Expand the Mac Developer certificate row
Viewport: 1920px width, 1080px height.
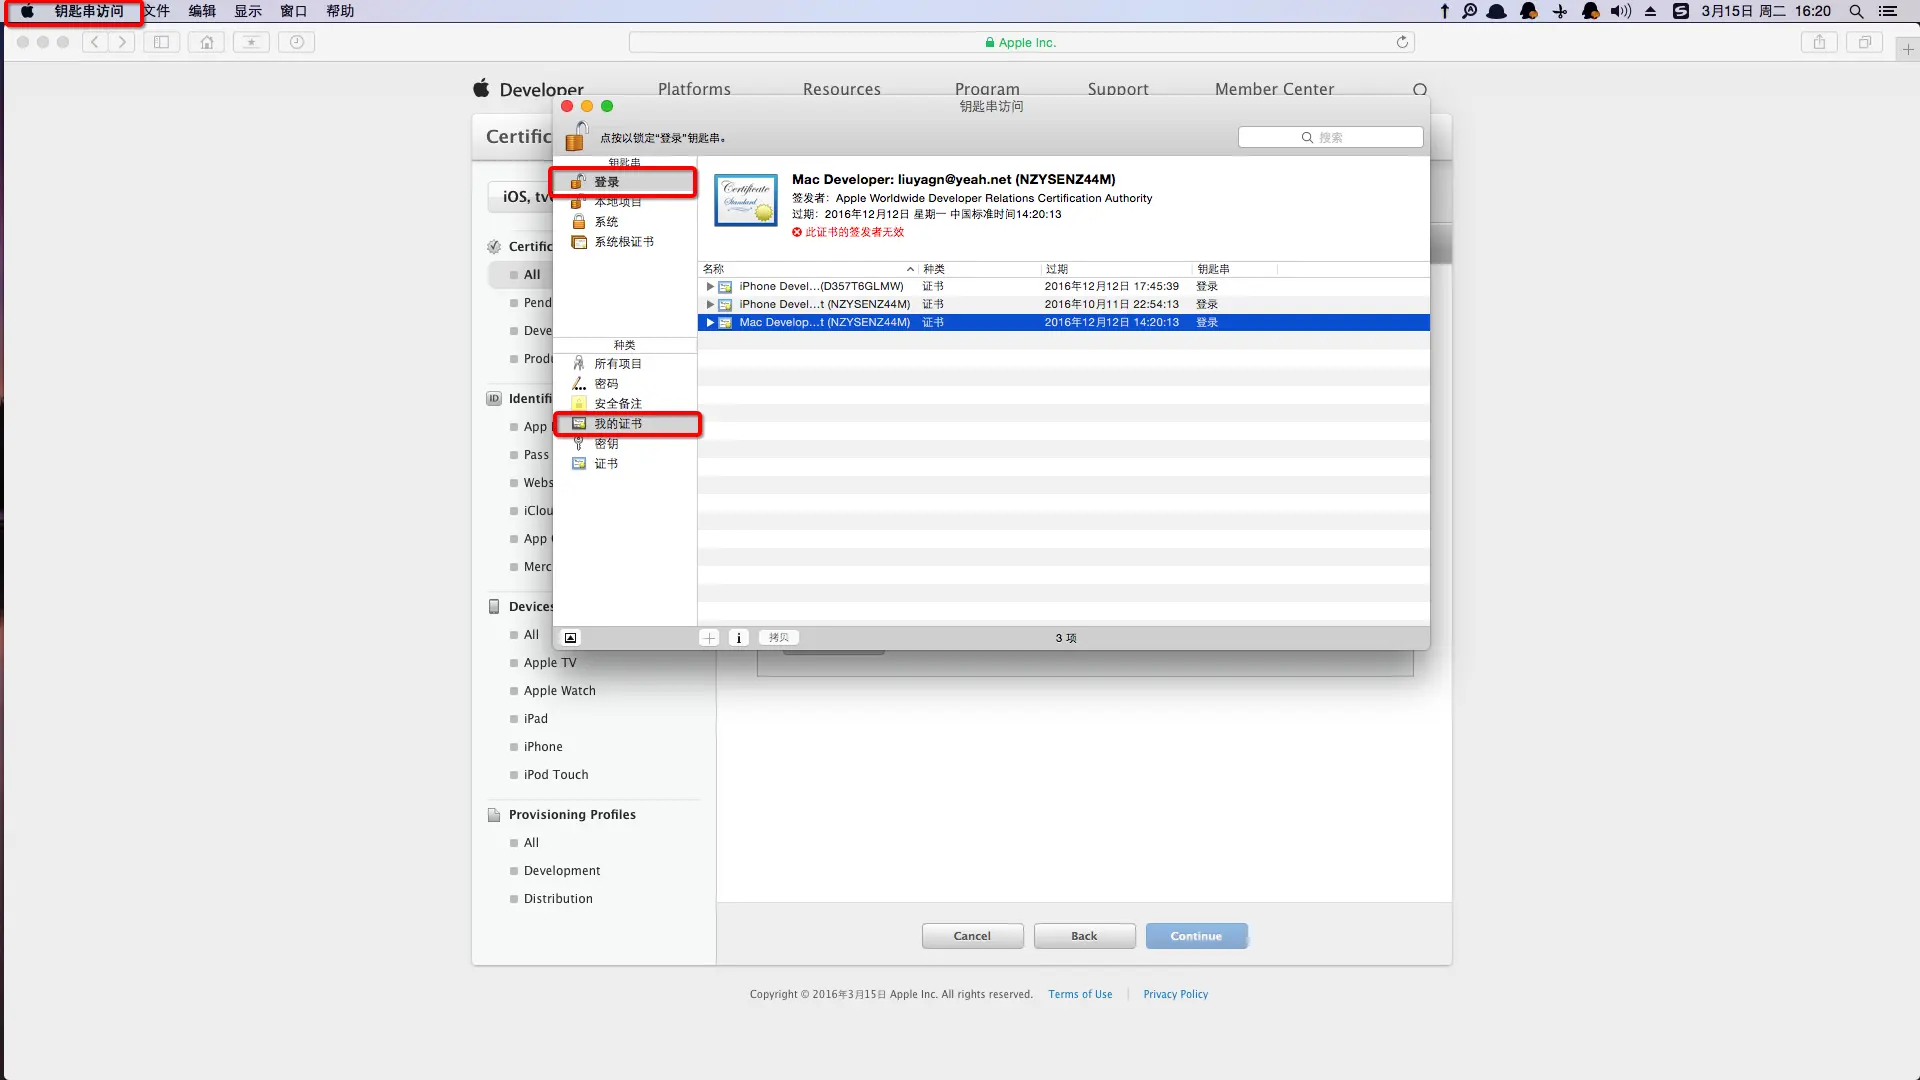pos(710,323)
